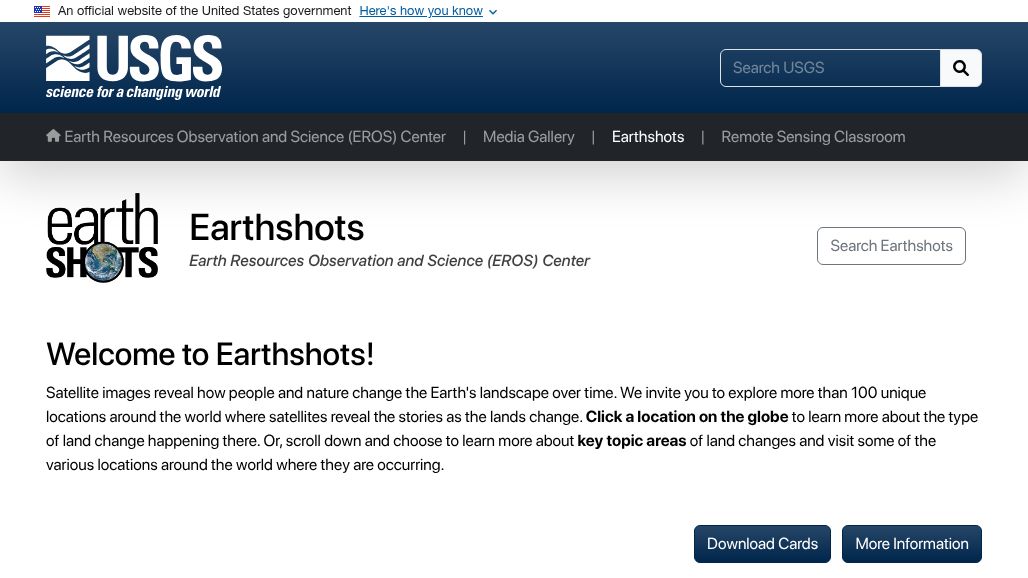Click the home icon in the navigation bar

click(x=53, y=136)
